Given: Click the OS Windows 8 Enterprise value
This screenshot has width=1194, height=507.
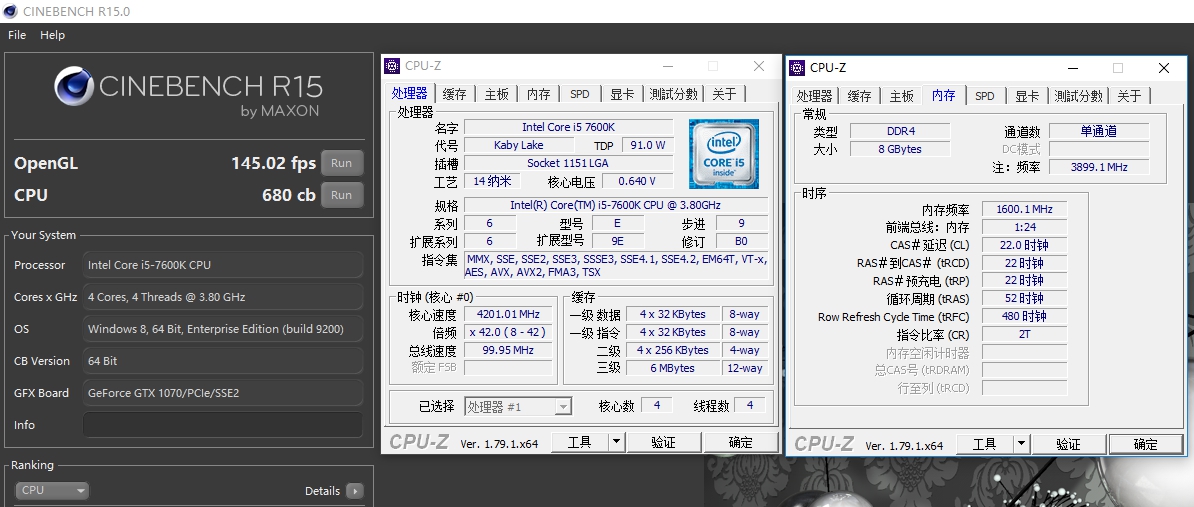Looking at the screenshot, I should [222, 329].
